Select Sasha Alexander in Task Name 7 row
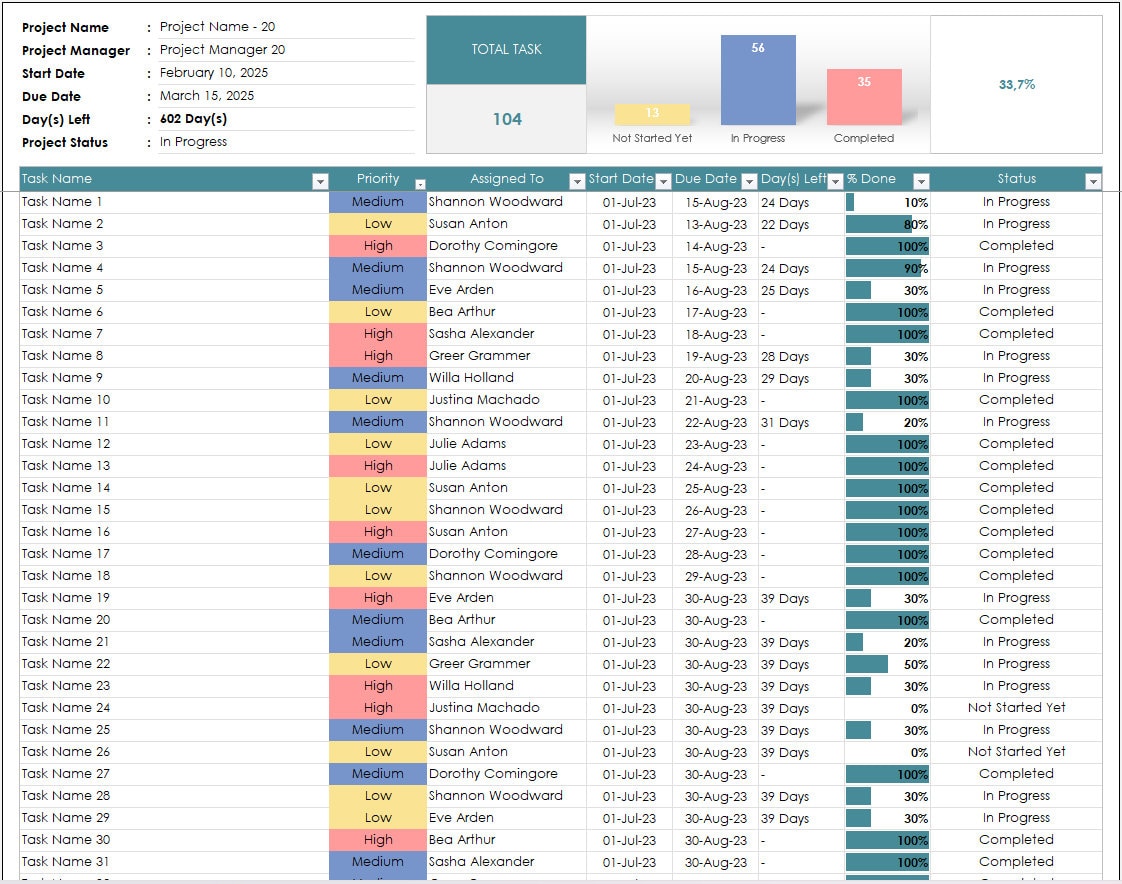The image size is (1122, 884). [507, 334]
